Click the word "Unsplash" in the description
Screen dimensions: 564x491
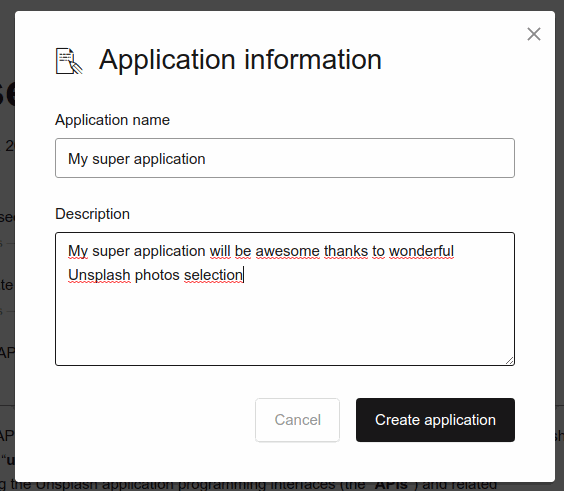(x=99, y=275)
